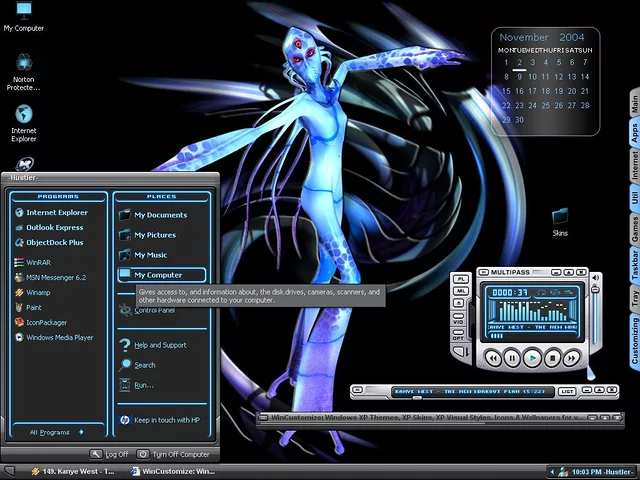640x480 pixels.
Task: Select My Documents in Places menu
Action: 160,215
